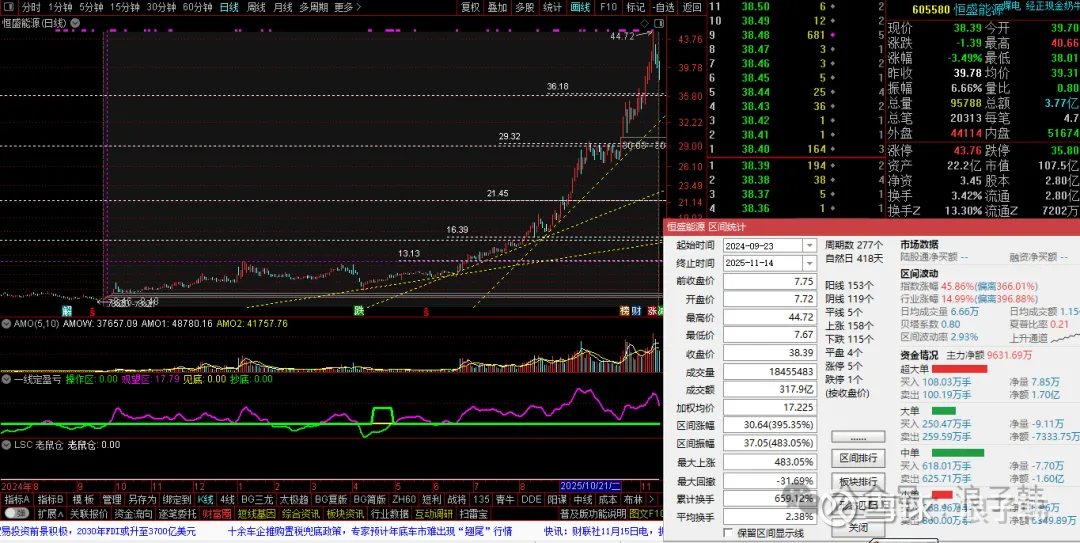This screenshot has width=1080, height=543.
Task: Click the 模板 template button
Action: (x=83, y=500)
